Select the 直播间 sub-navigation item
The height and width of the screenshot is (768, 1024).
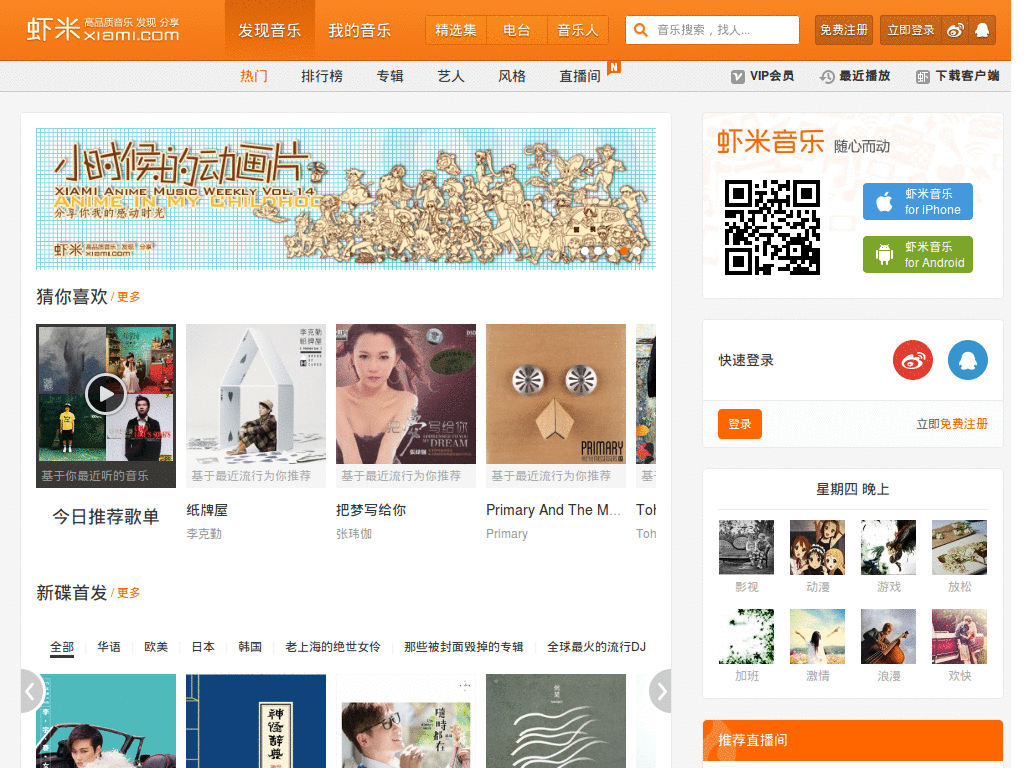point(580,76)
